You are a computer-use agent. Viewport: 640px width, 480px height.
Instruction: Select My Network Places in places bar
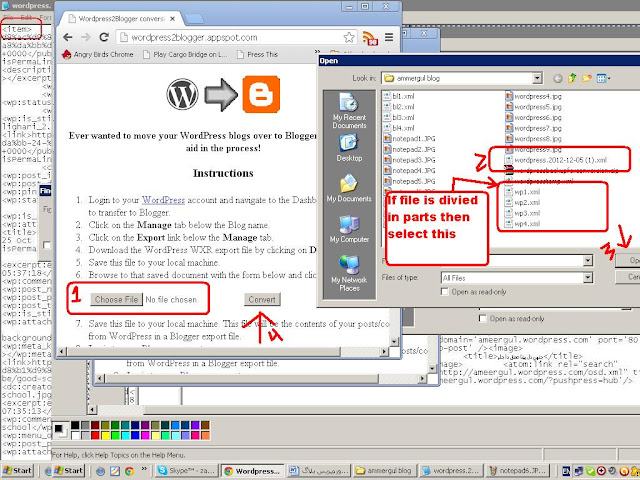click(349, 273)
